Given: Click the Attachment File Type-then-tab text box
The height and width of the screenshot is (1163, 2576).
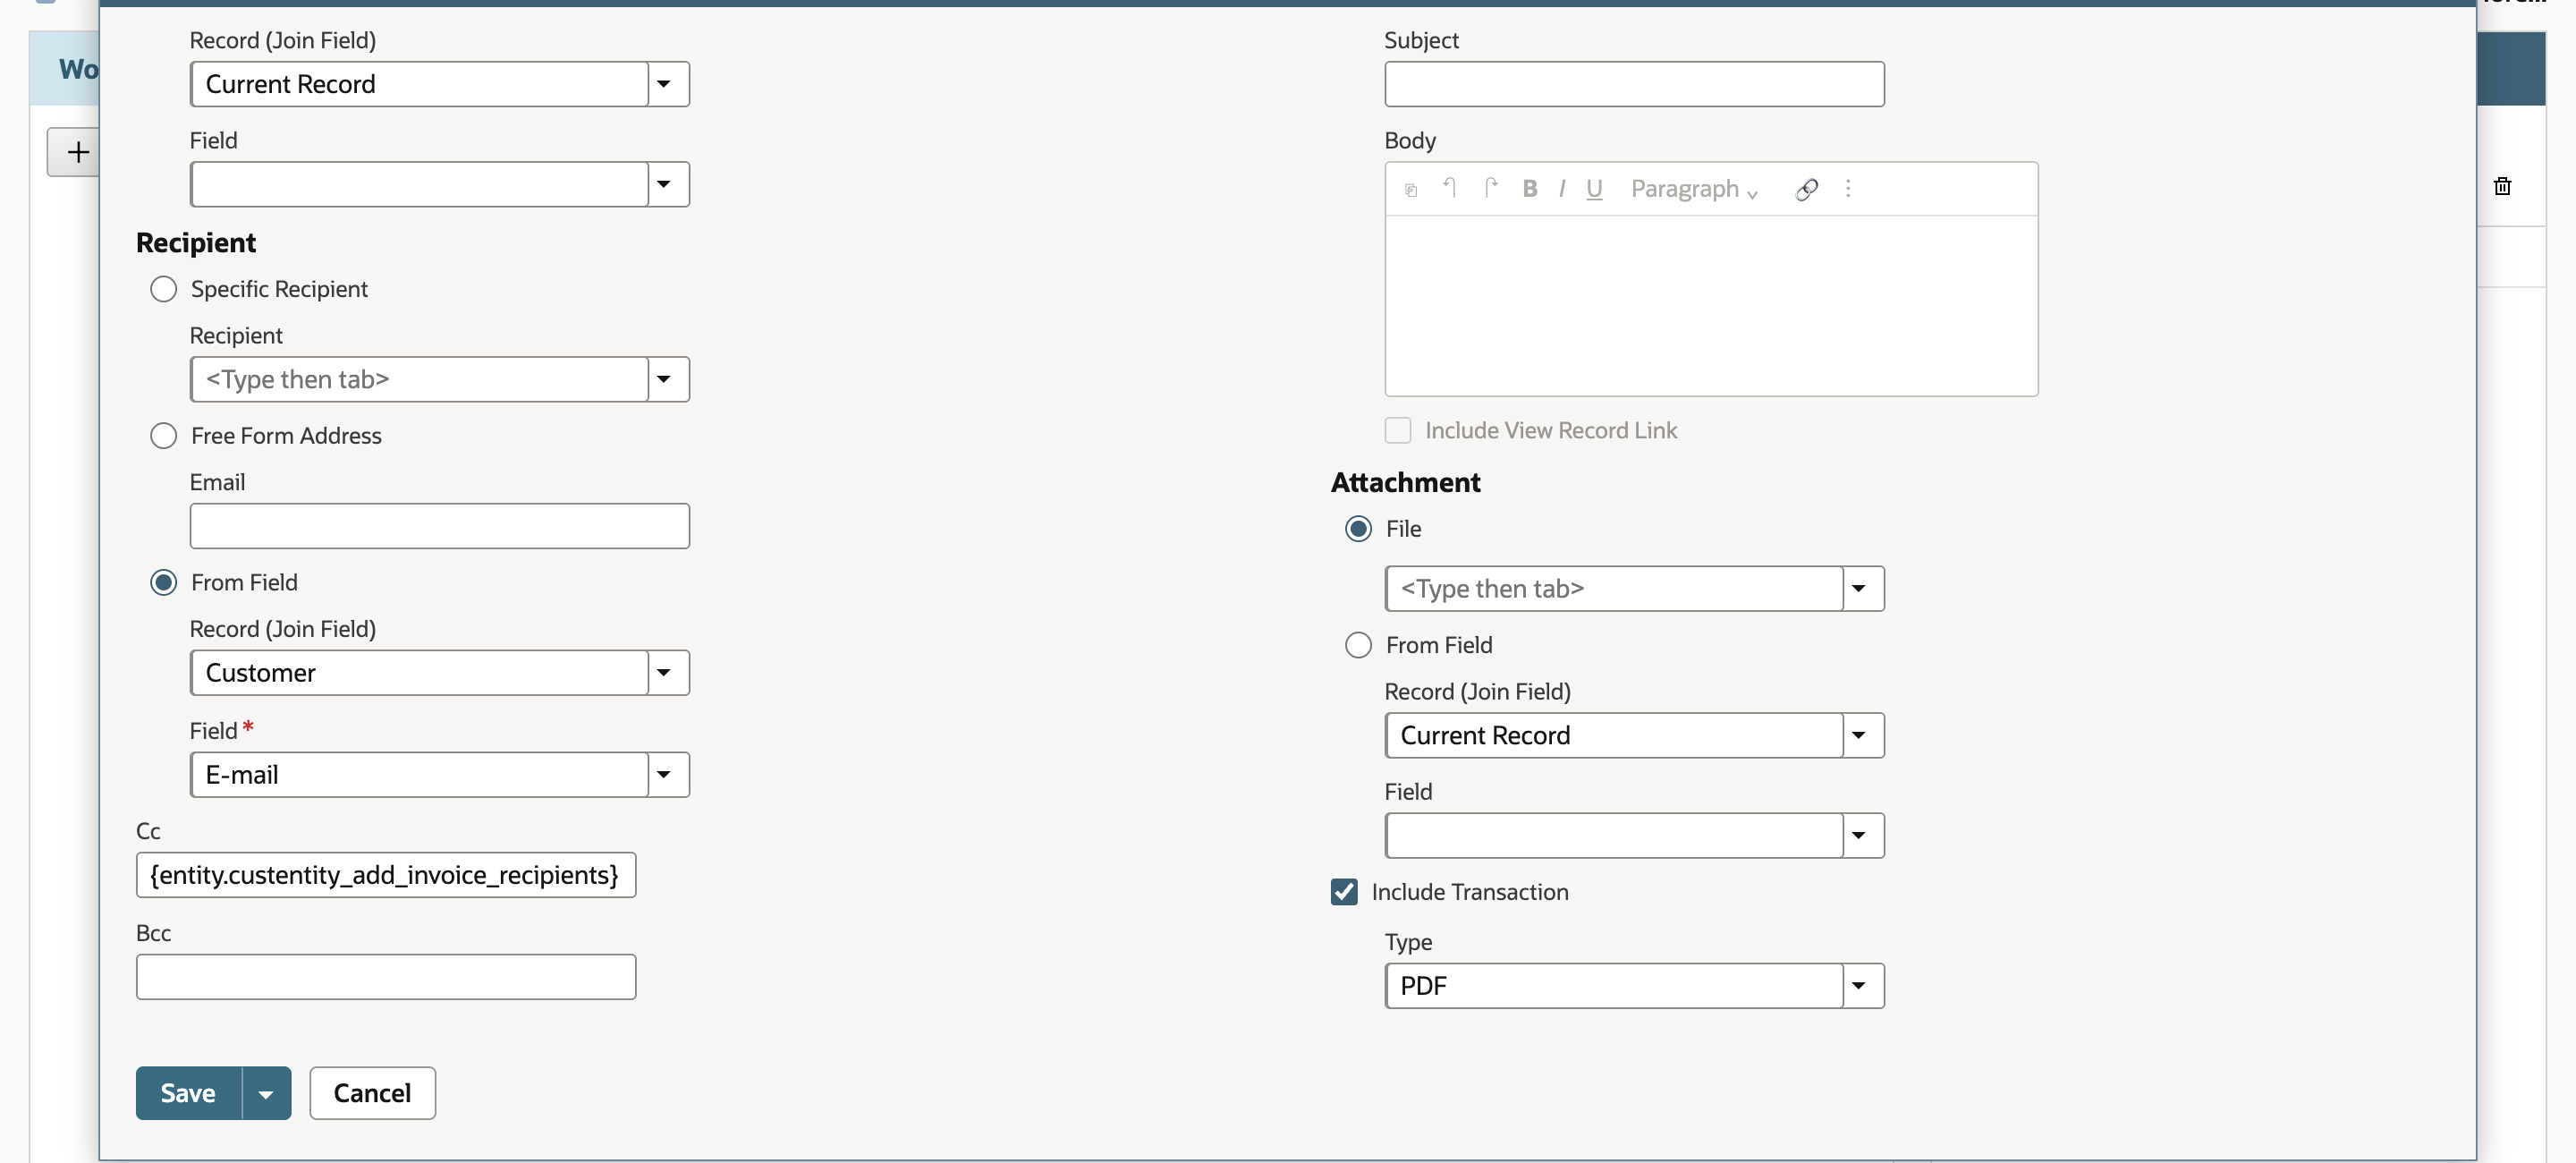Looking at the screenshot, I should coord(1614,588).
